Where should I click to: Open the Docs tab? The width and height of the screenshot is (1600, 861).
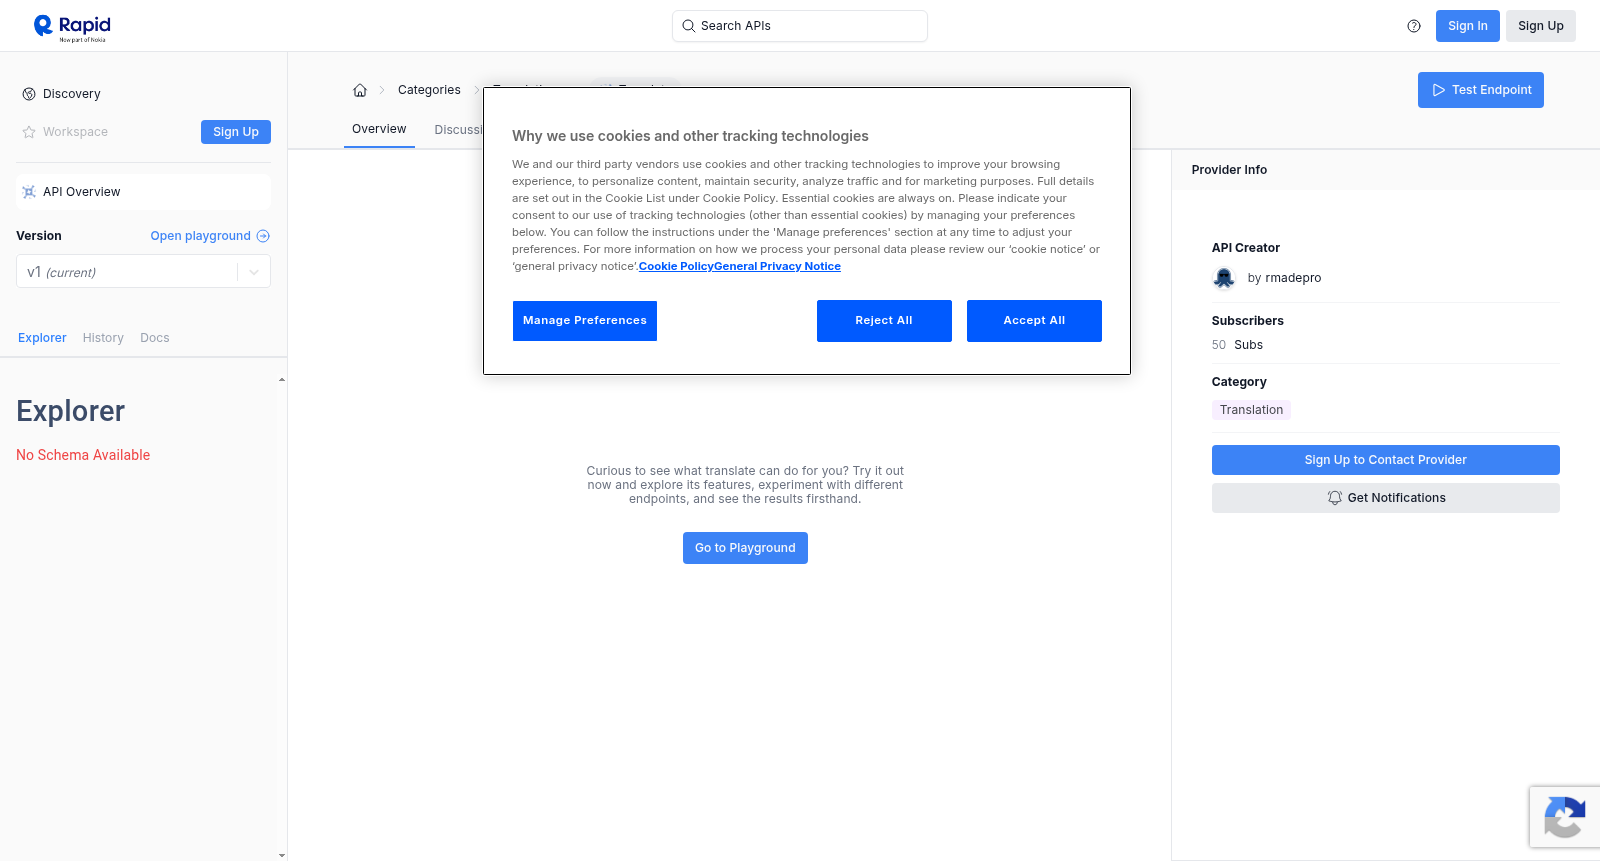click(x=155, y=338)
